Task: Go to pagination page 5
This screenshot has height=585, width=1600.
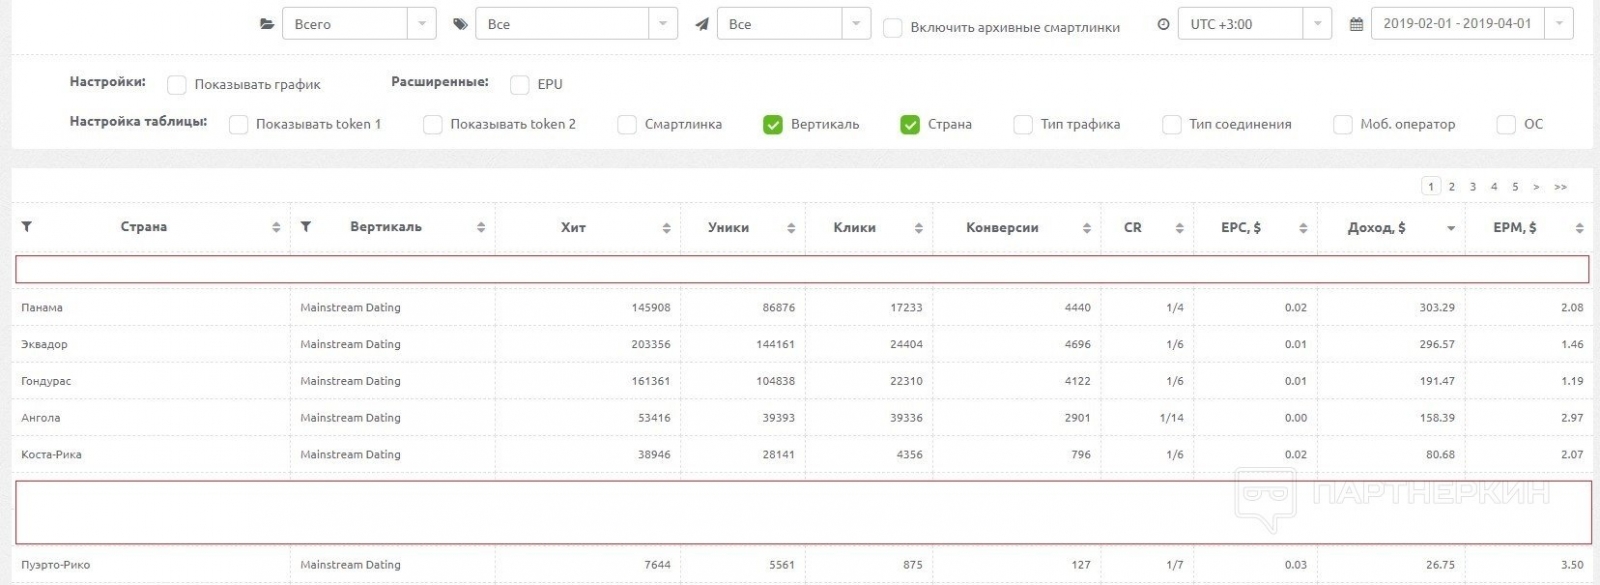Action: pos(1515,186)
